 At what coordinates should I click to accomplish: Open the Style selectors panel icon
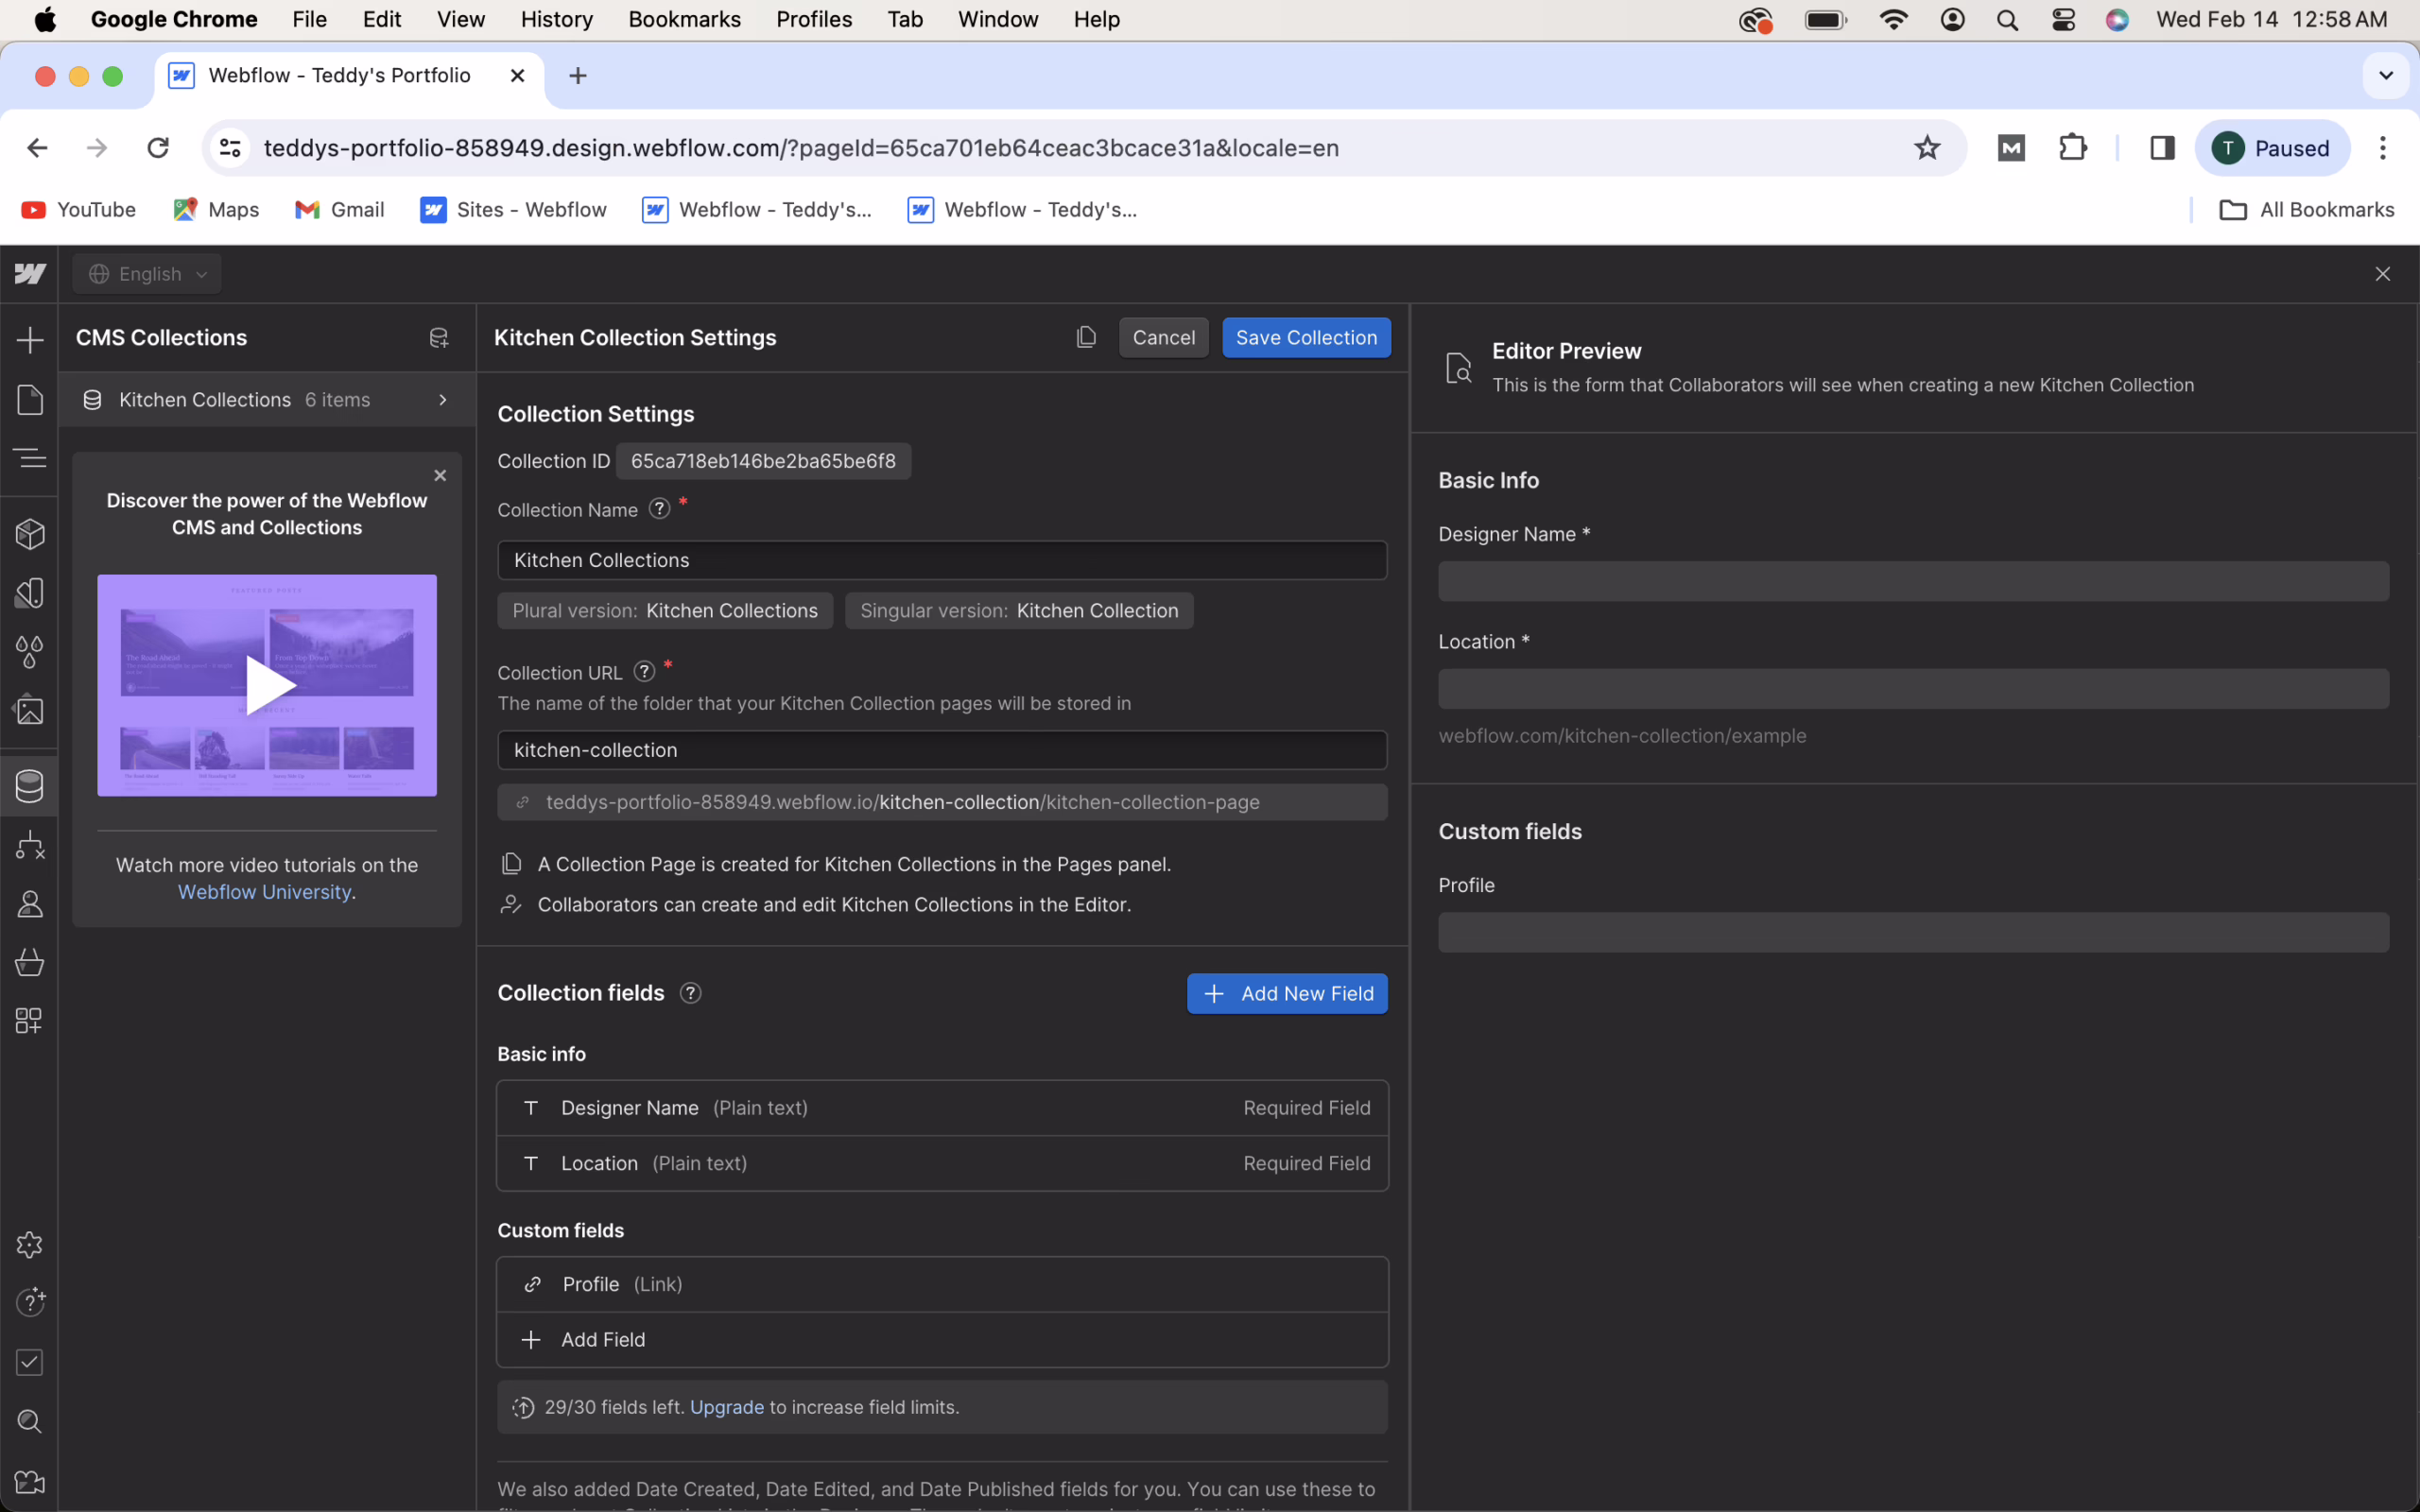(x=30, y=593)
